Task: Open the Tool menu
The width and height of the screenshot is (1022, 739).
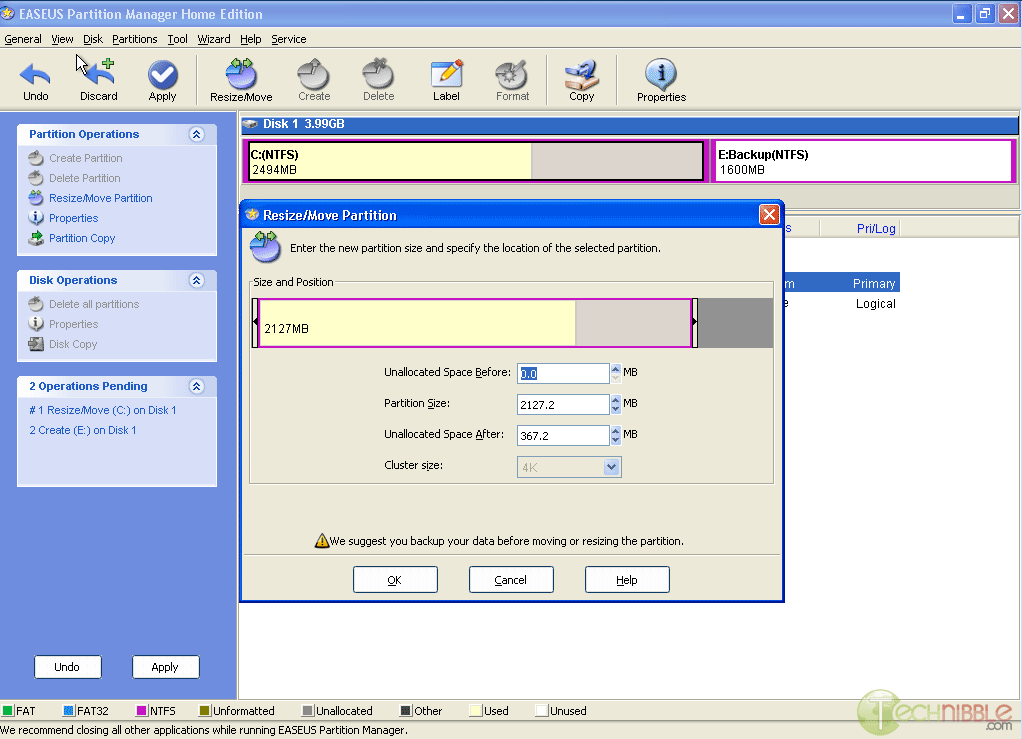Action: pyautogui.click(x=177, y=39)
